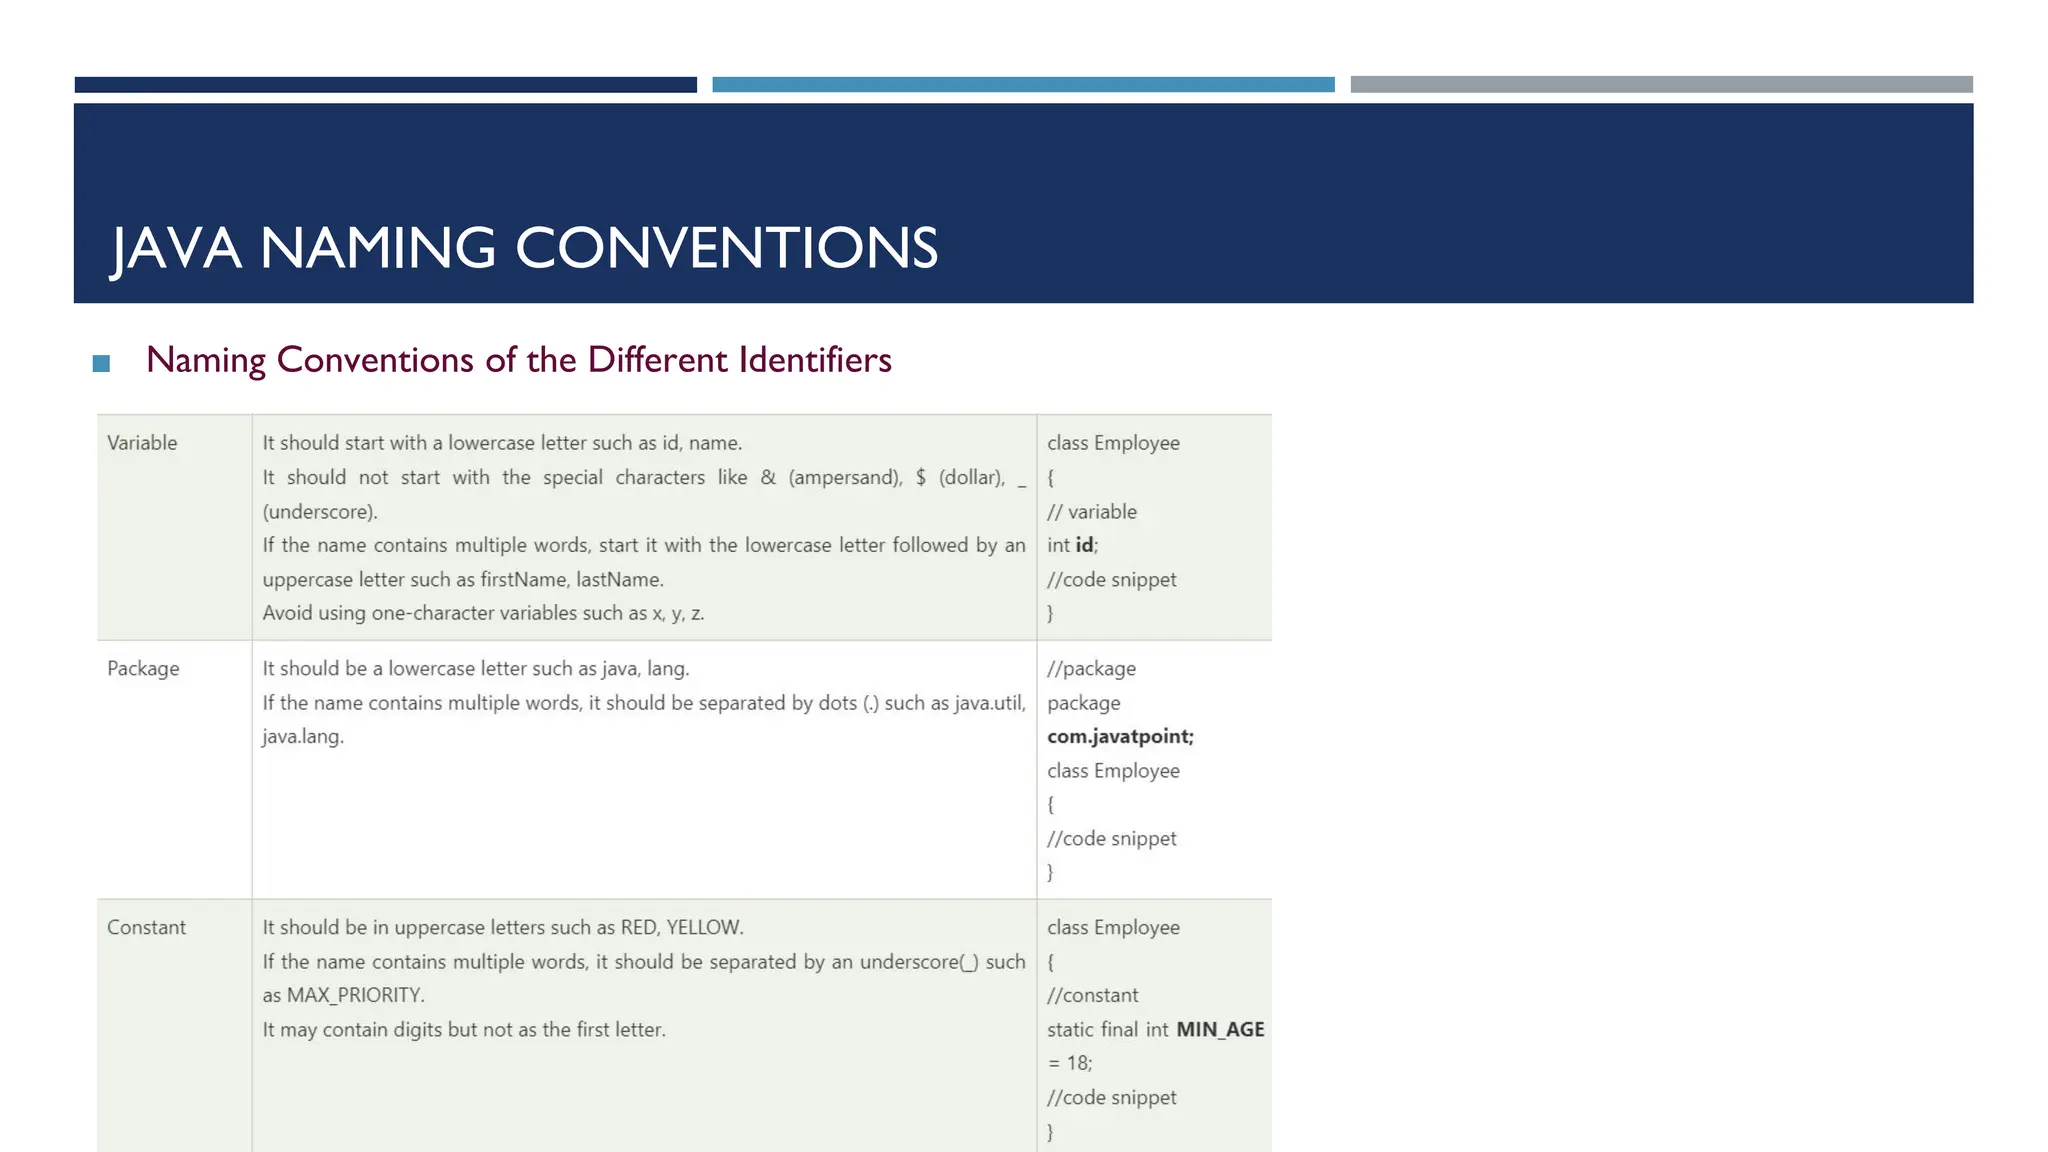Image resolution: width=2048 pixels, height=1152 pixels.
Task: Click text 'uppercase letter such as firstName, lastName.'
Action: click(463, 579)
